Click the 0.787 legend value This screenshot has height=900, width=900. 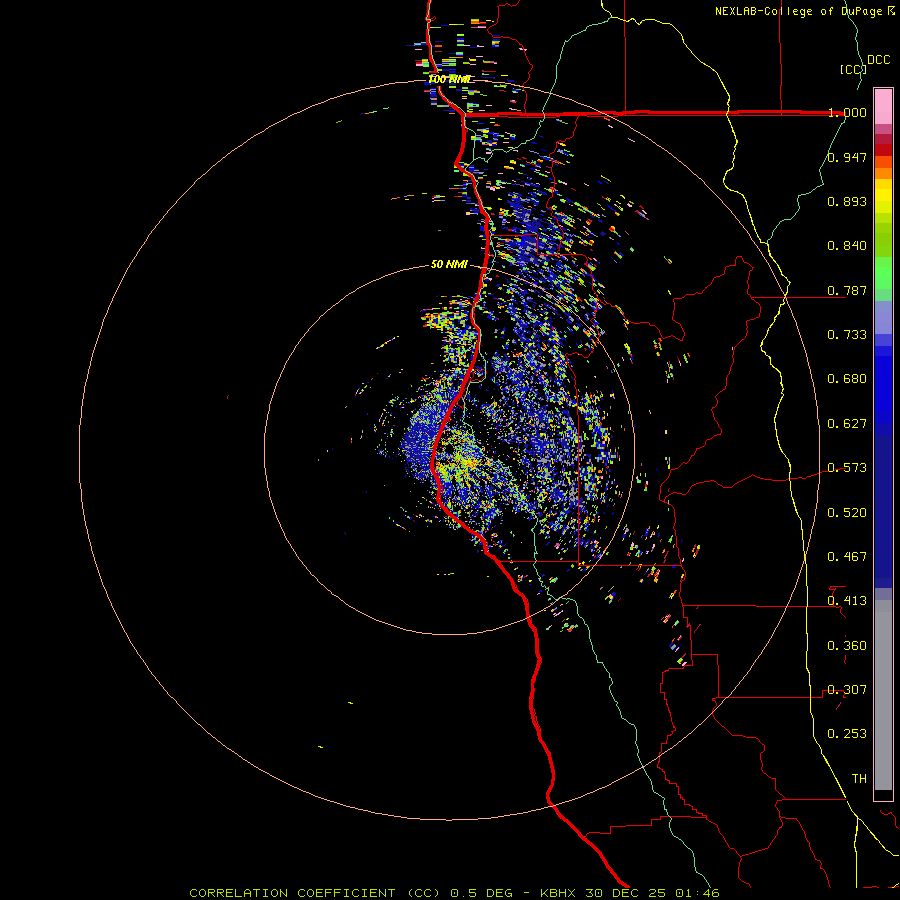click(x=847, y=290)
